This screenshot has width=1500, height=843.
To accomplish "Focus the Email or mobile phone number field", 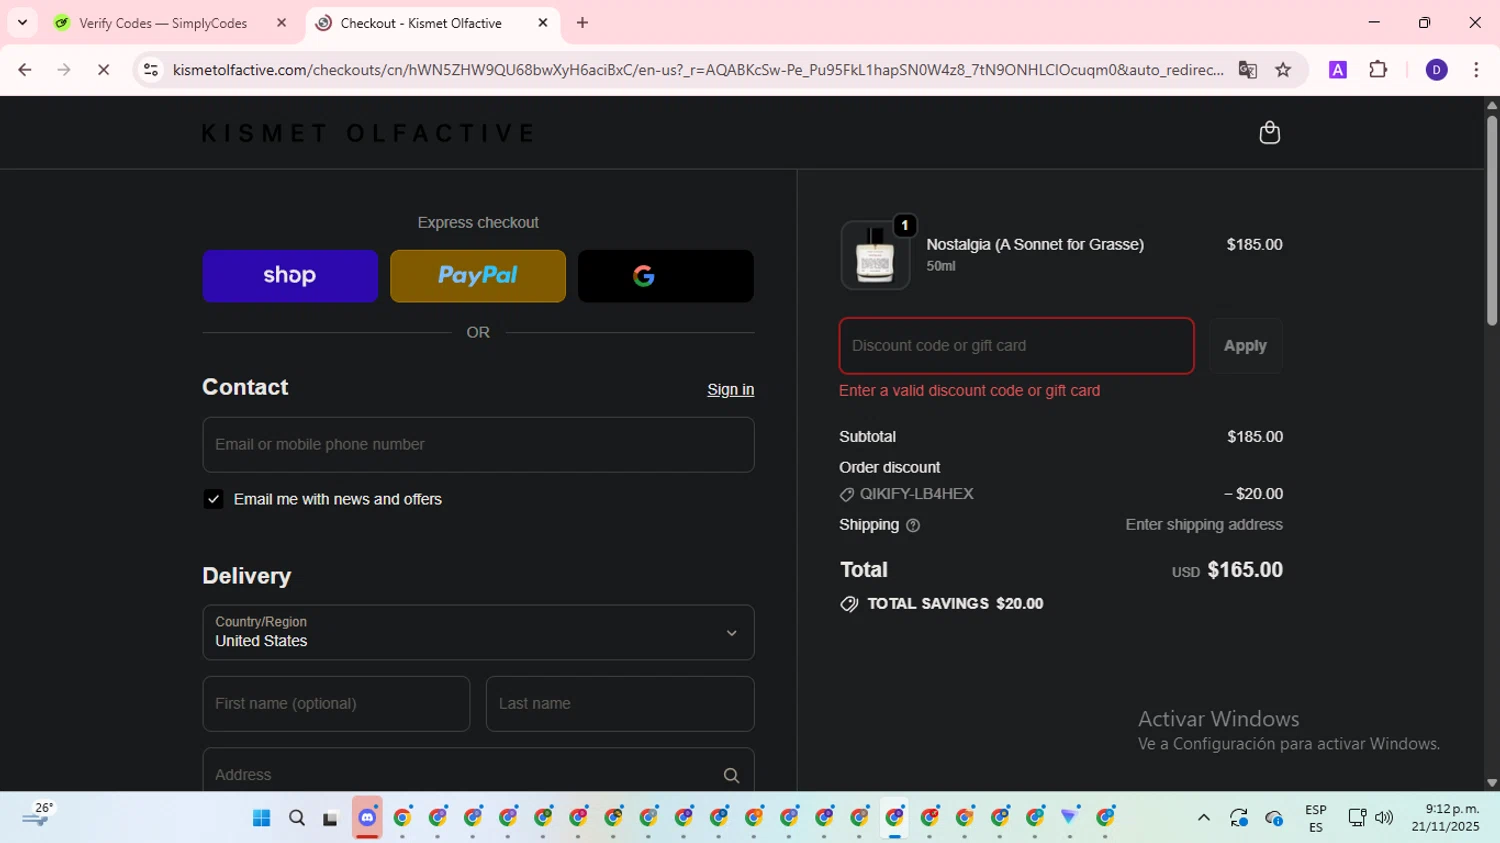I will [478, 444].
